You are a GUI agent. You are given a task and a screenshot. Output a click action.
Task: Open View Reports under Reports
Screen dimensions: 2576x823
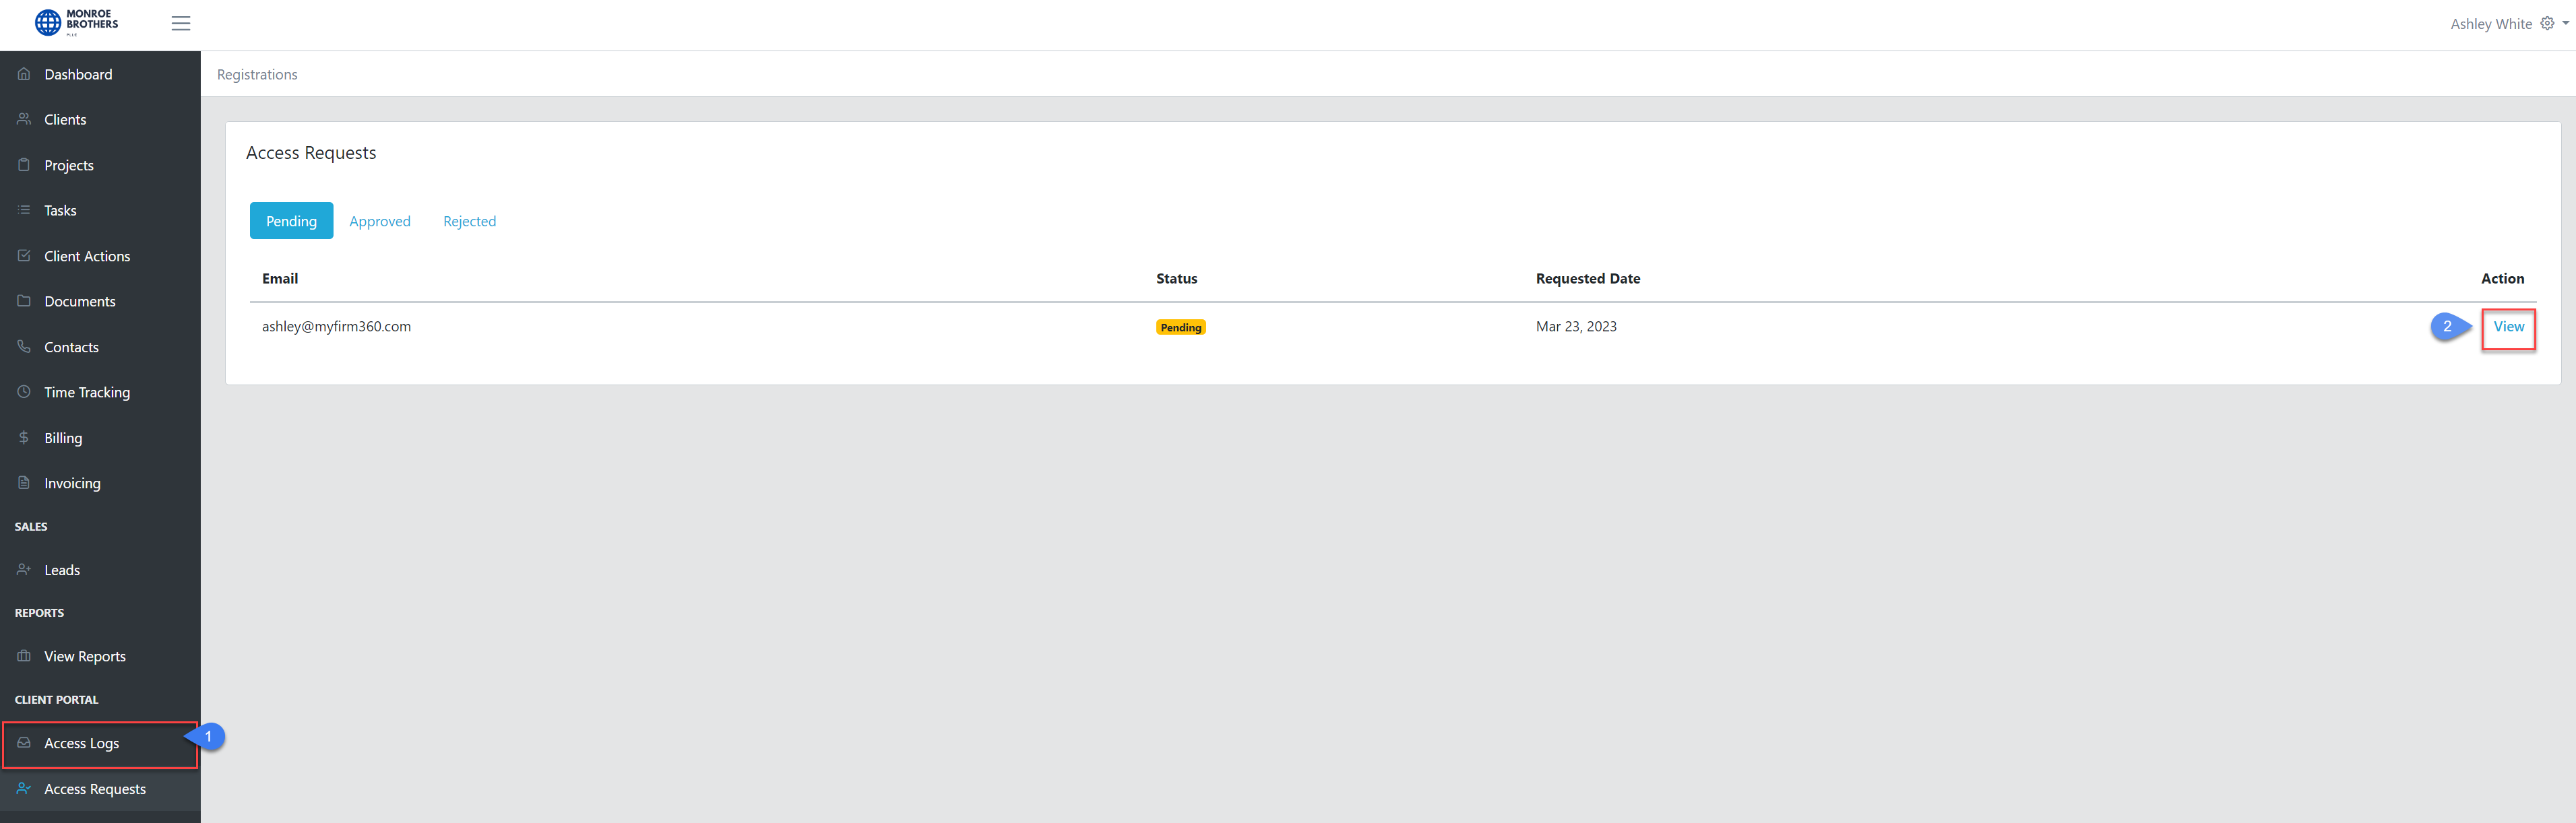[x=85, y=656]
